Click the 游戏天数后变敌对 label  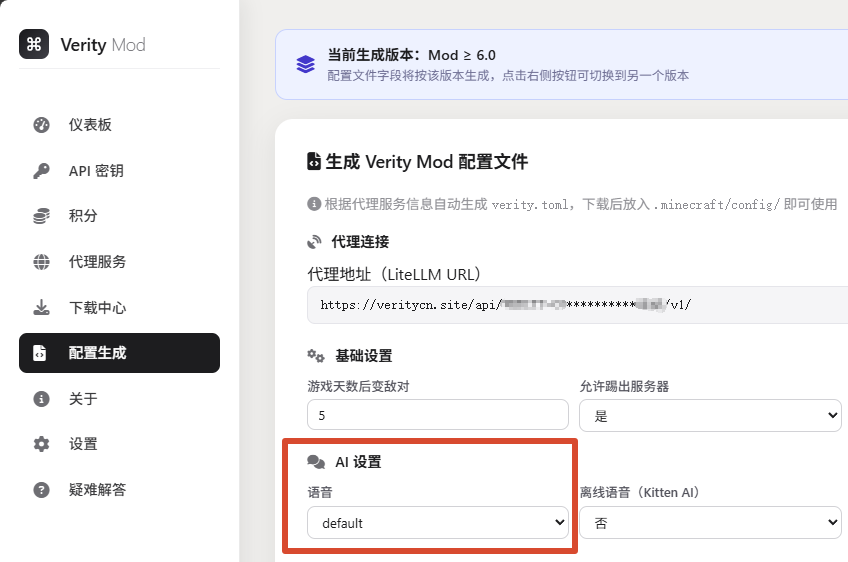(358, 386)
